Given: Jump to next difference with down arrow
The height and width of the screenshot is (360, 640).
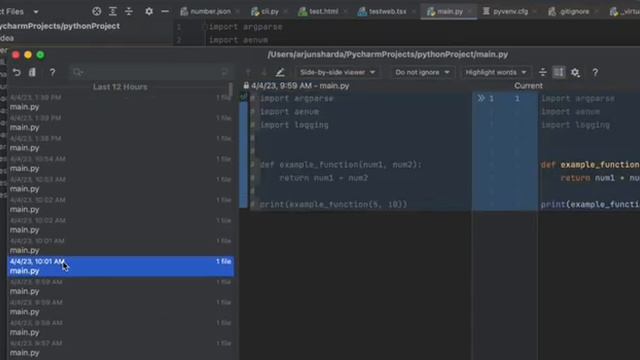Looking at the screenshot, I should [264, 73].
